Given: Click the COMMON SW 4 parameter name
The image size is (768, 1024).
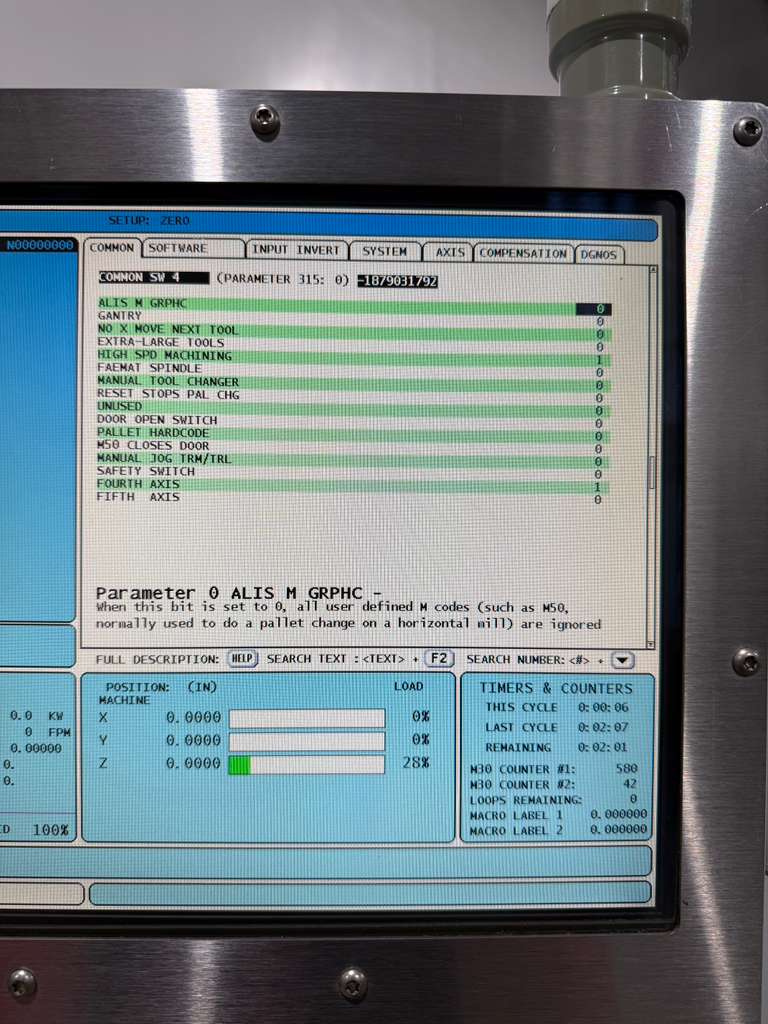Looking at the screenshot, I should click(x=152, y=278).
